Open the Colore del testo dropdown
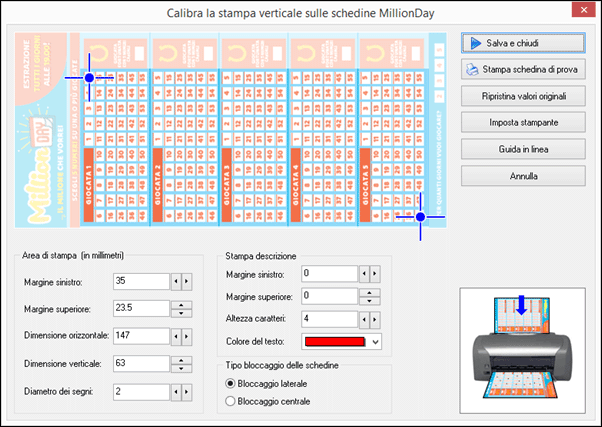 pyautogui.click(x=375, y=342)
